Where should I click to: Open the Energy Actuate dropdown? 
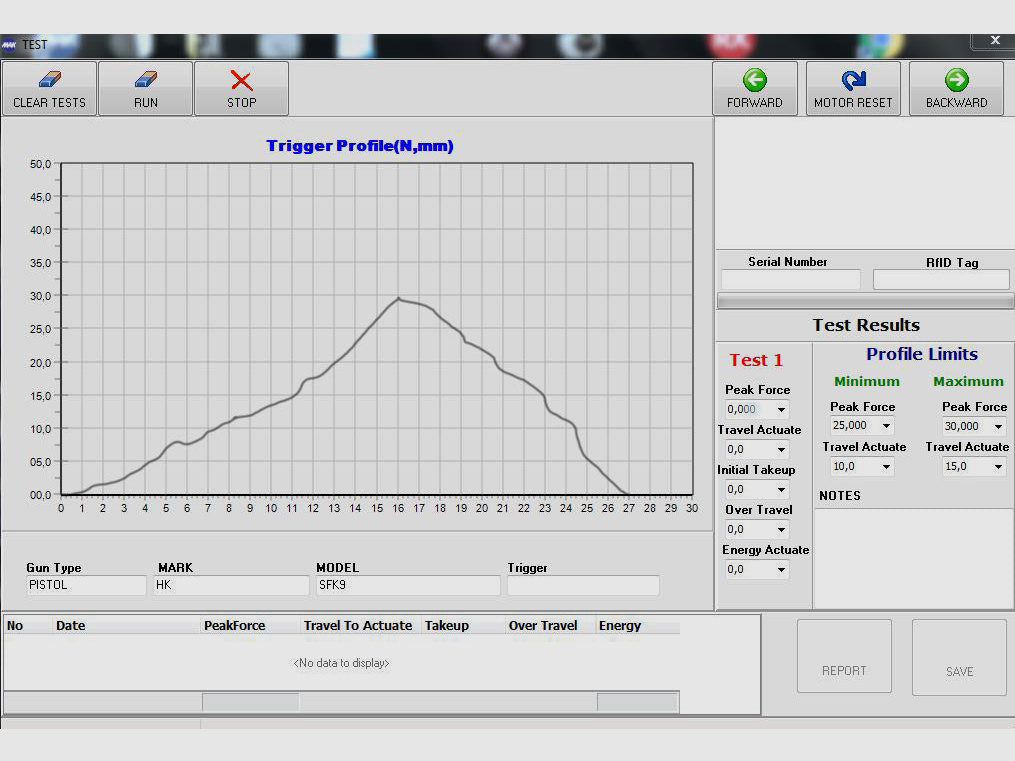(x=781, y=570)
